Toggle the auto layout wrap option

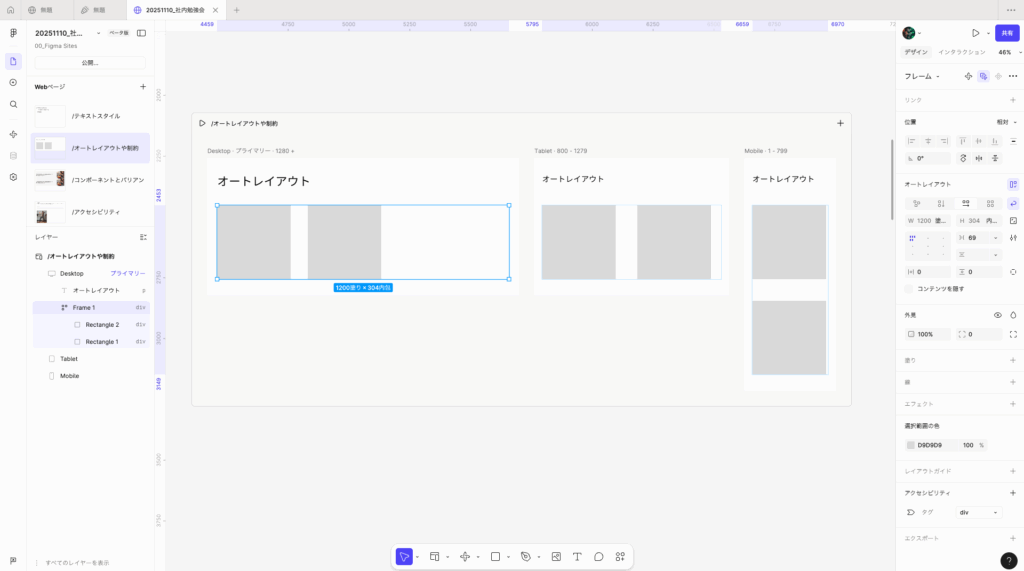1013,203
